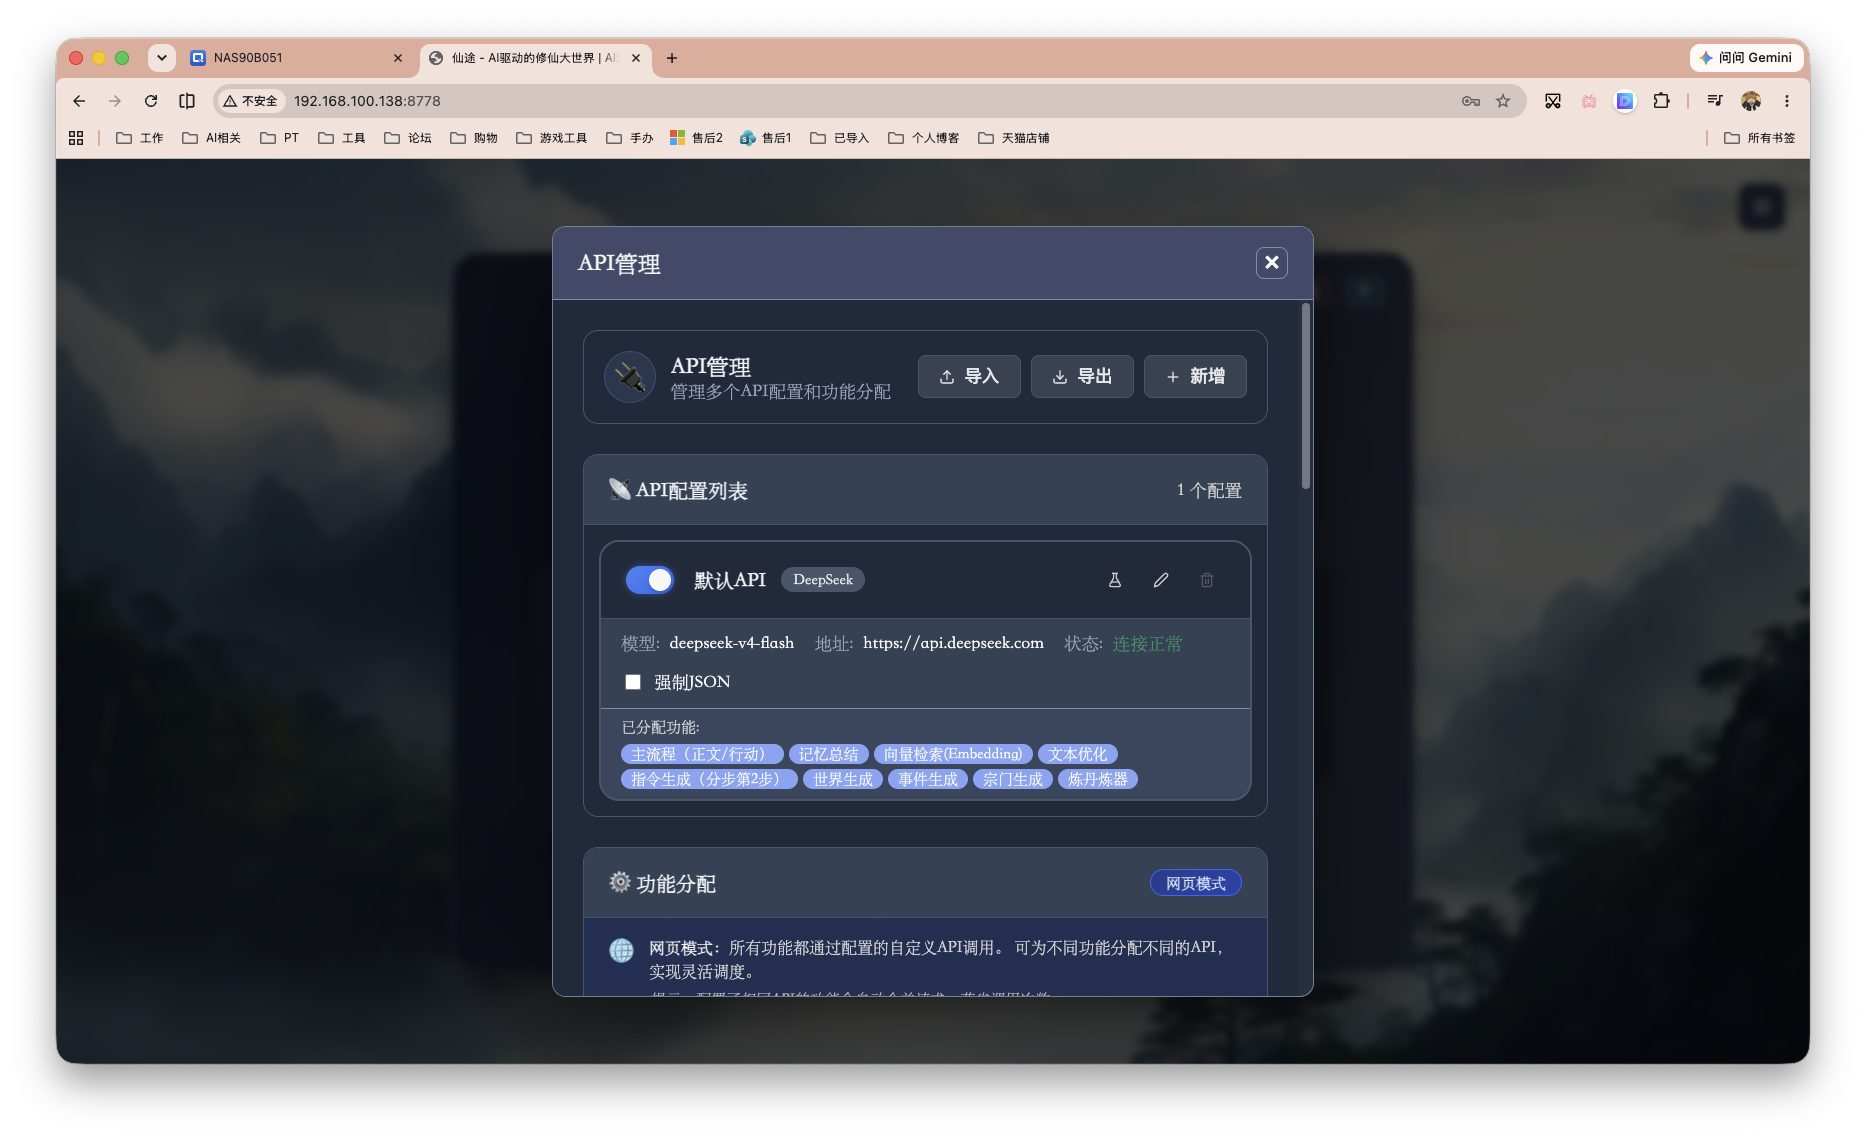Click the 文本优化 function tag
Screen dimensions: 1866x1138
pos(1077,754)
